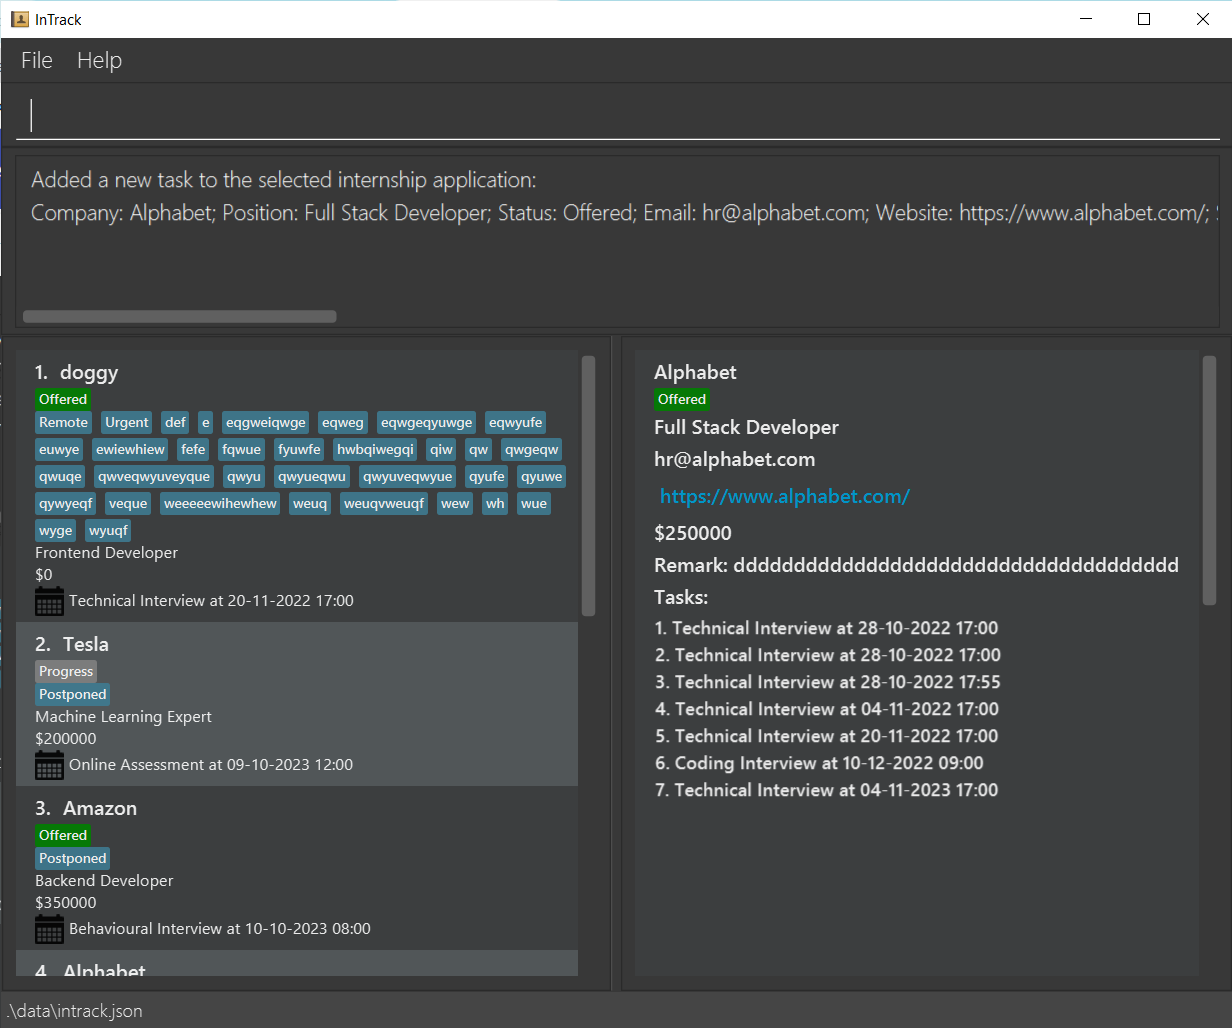This screenshot has width=1232, height=1028.
Task: Click the InTrack app icon in title bar
Action: pos(19,19)
